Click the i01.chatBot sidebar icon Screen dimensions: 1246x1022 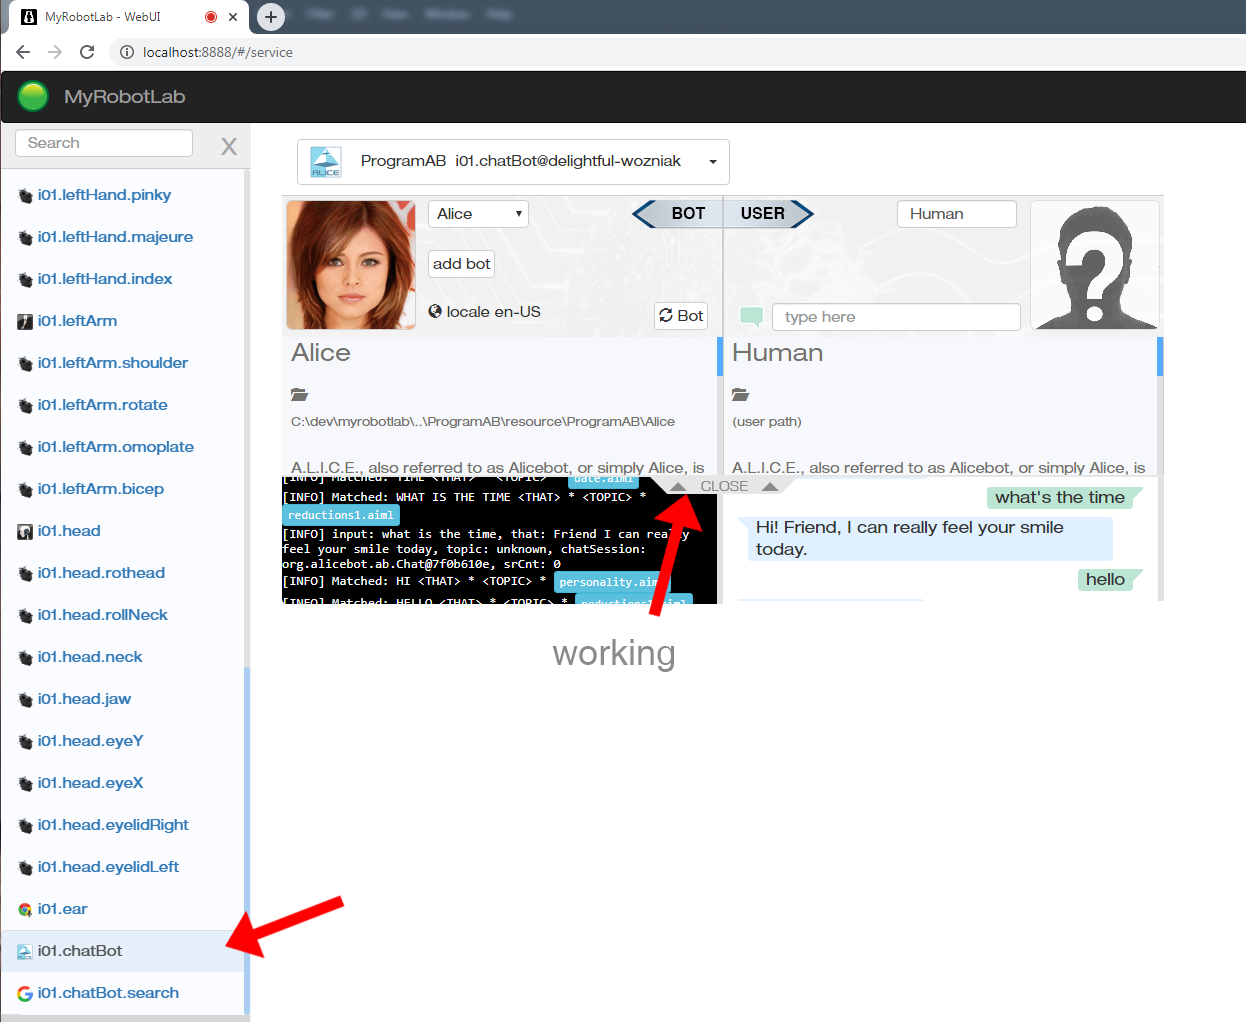25,952
